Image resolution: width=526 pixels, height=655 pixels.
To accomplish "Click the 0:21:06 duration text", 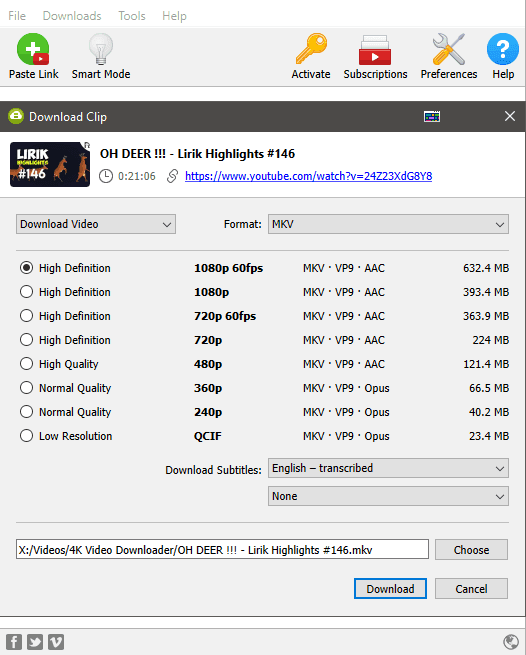I will tap(137, 176).
